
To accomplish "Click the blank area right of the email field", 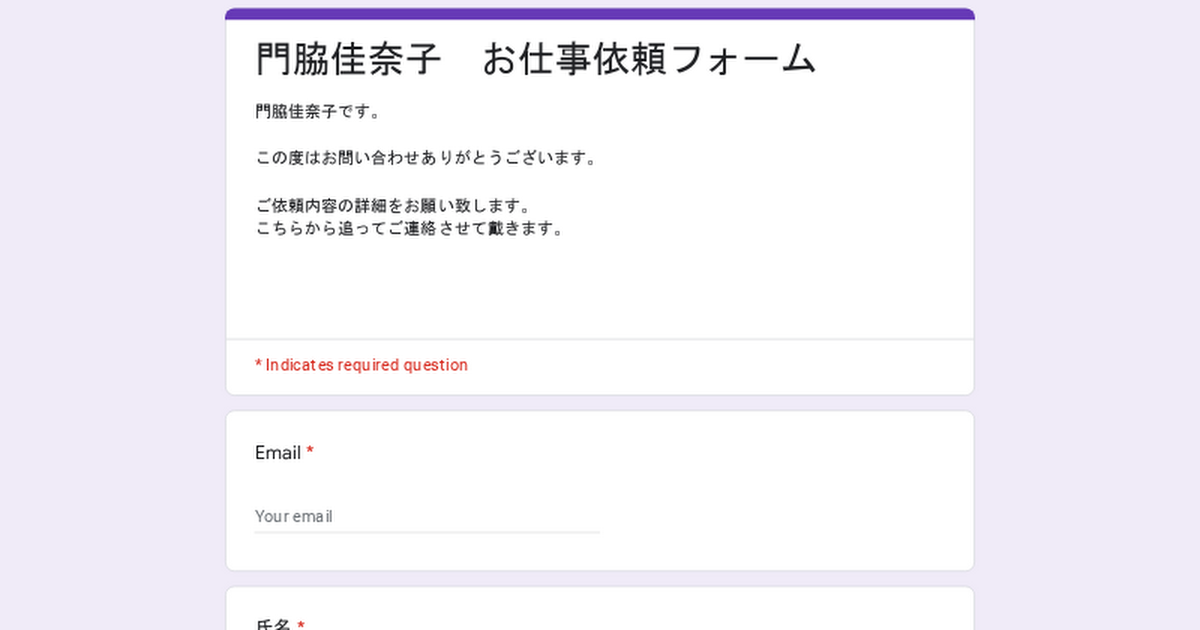I will 780,516.
